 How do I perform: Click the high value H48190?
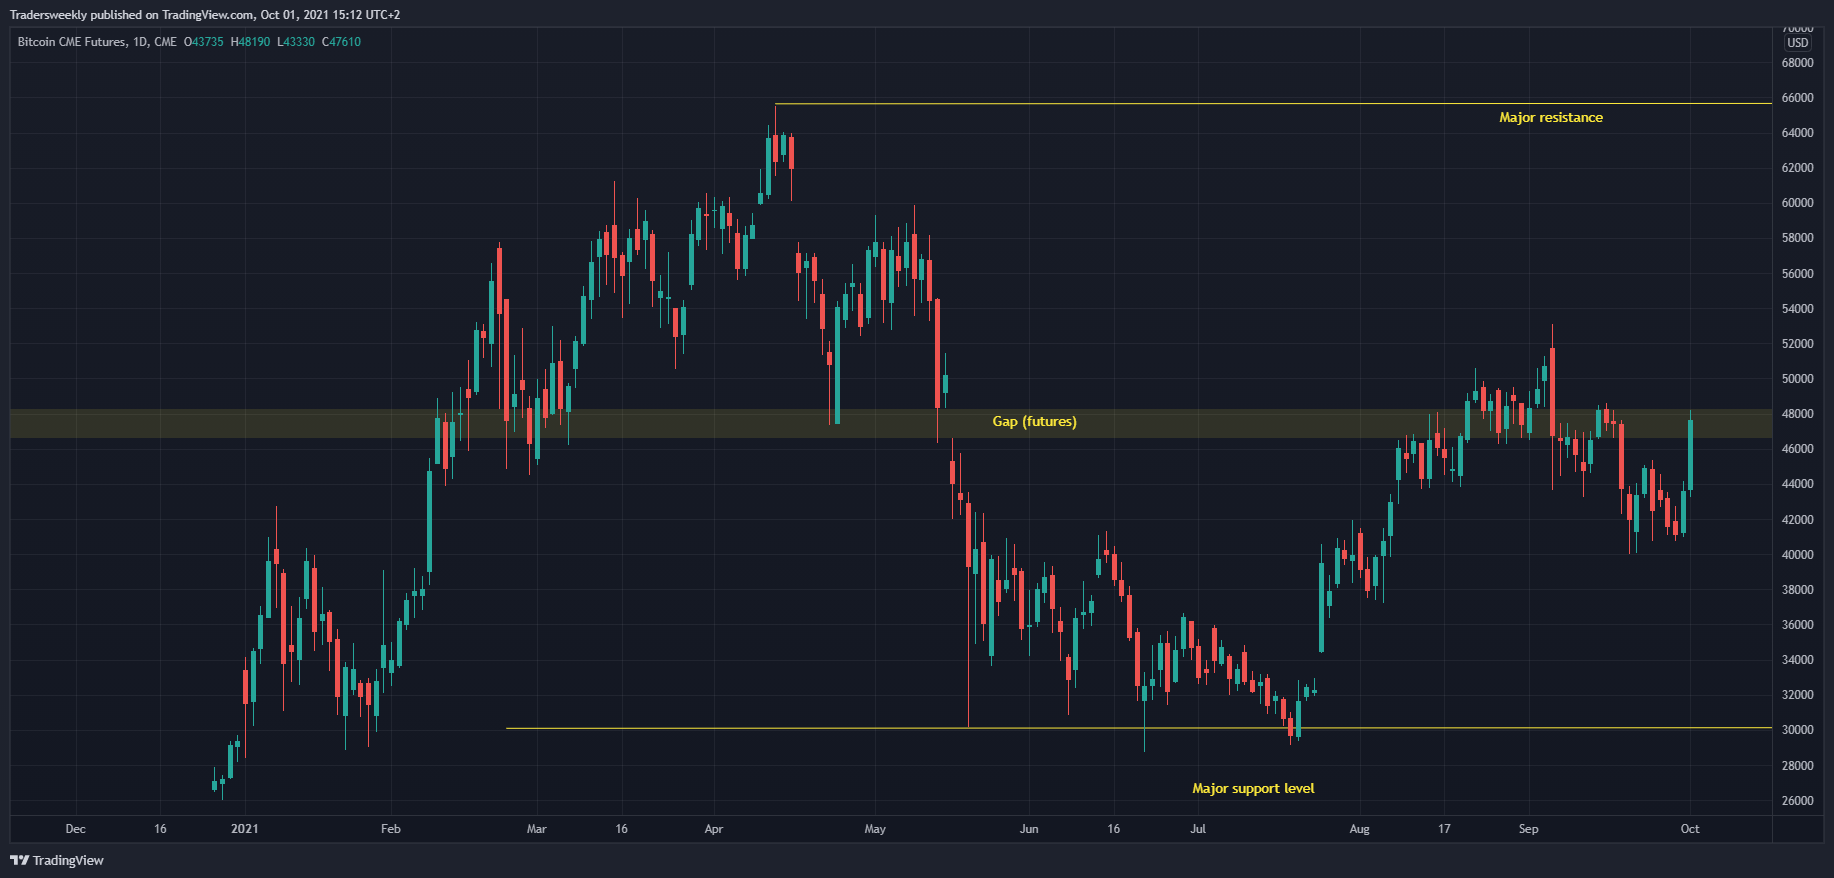pyautogui.click(x=250, y=42)
